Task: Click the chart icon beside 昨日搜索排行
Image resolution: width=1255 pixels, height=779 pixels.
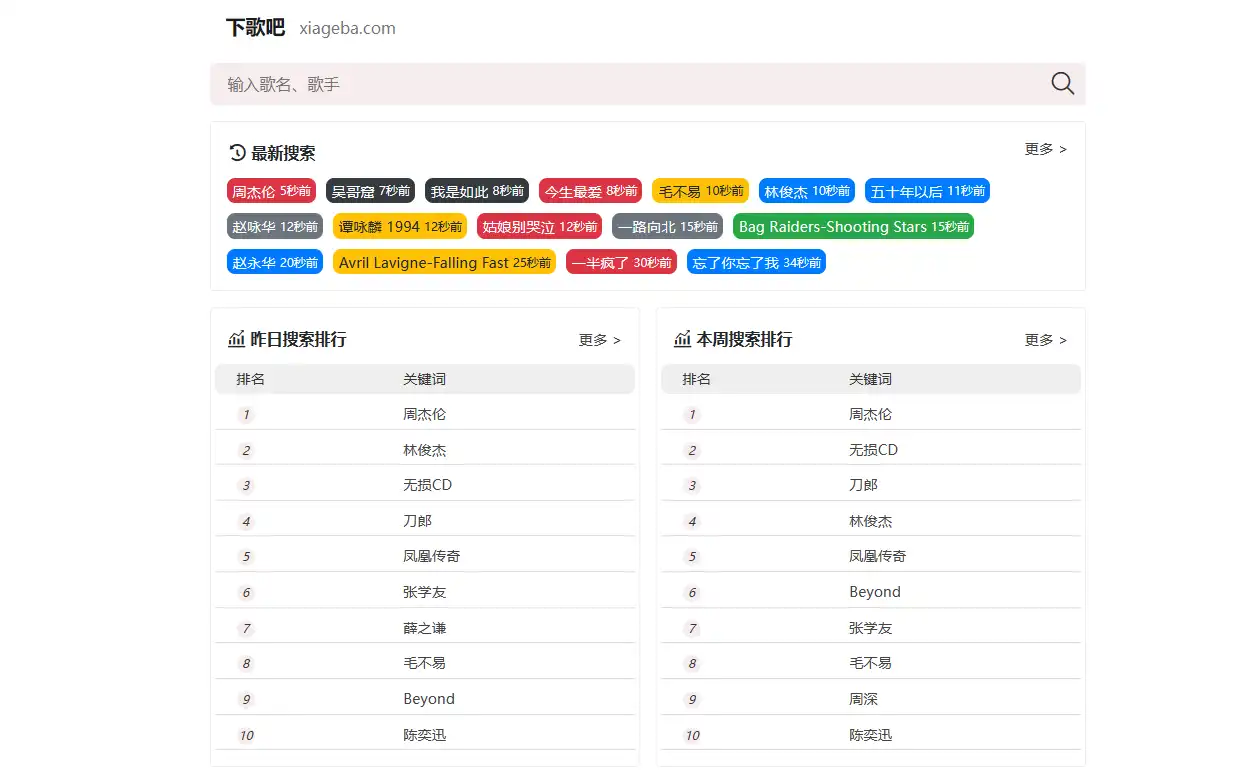Action: (237, 339)
